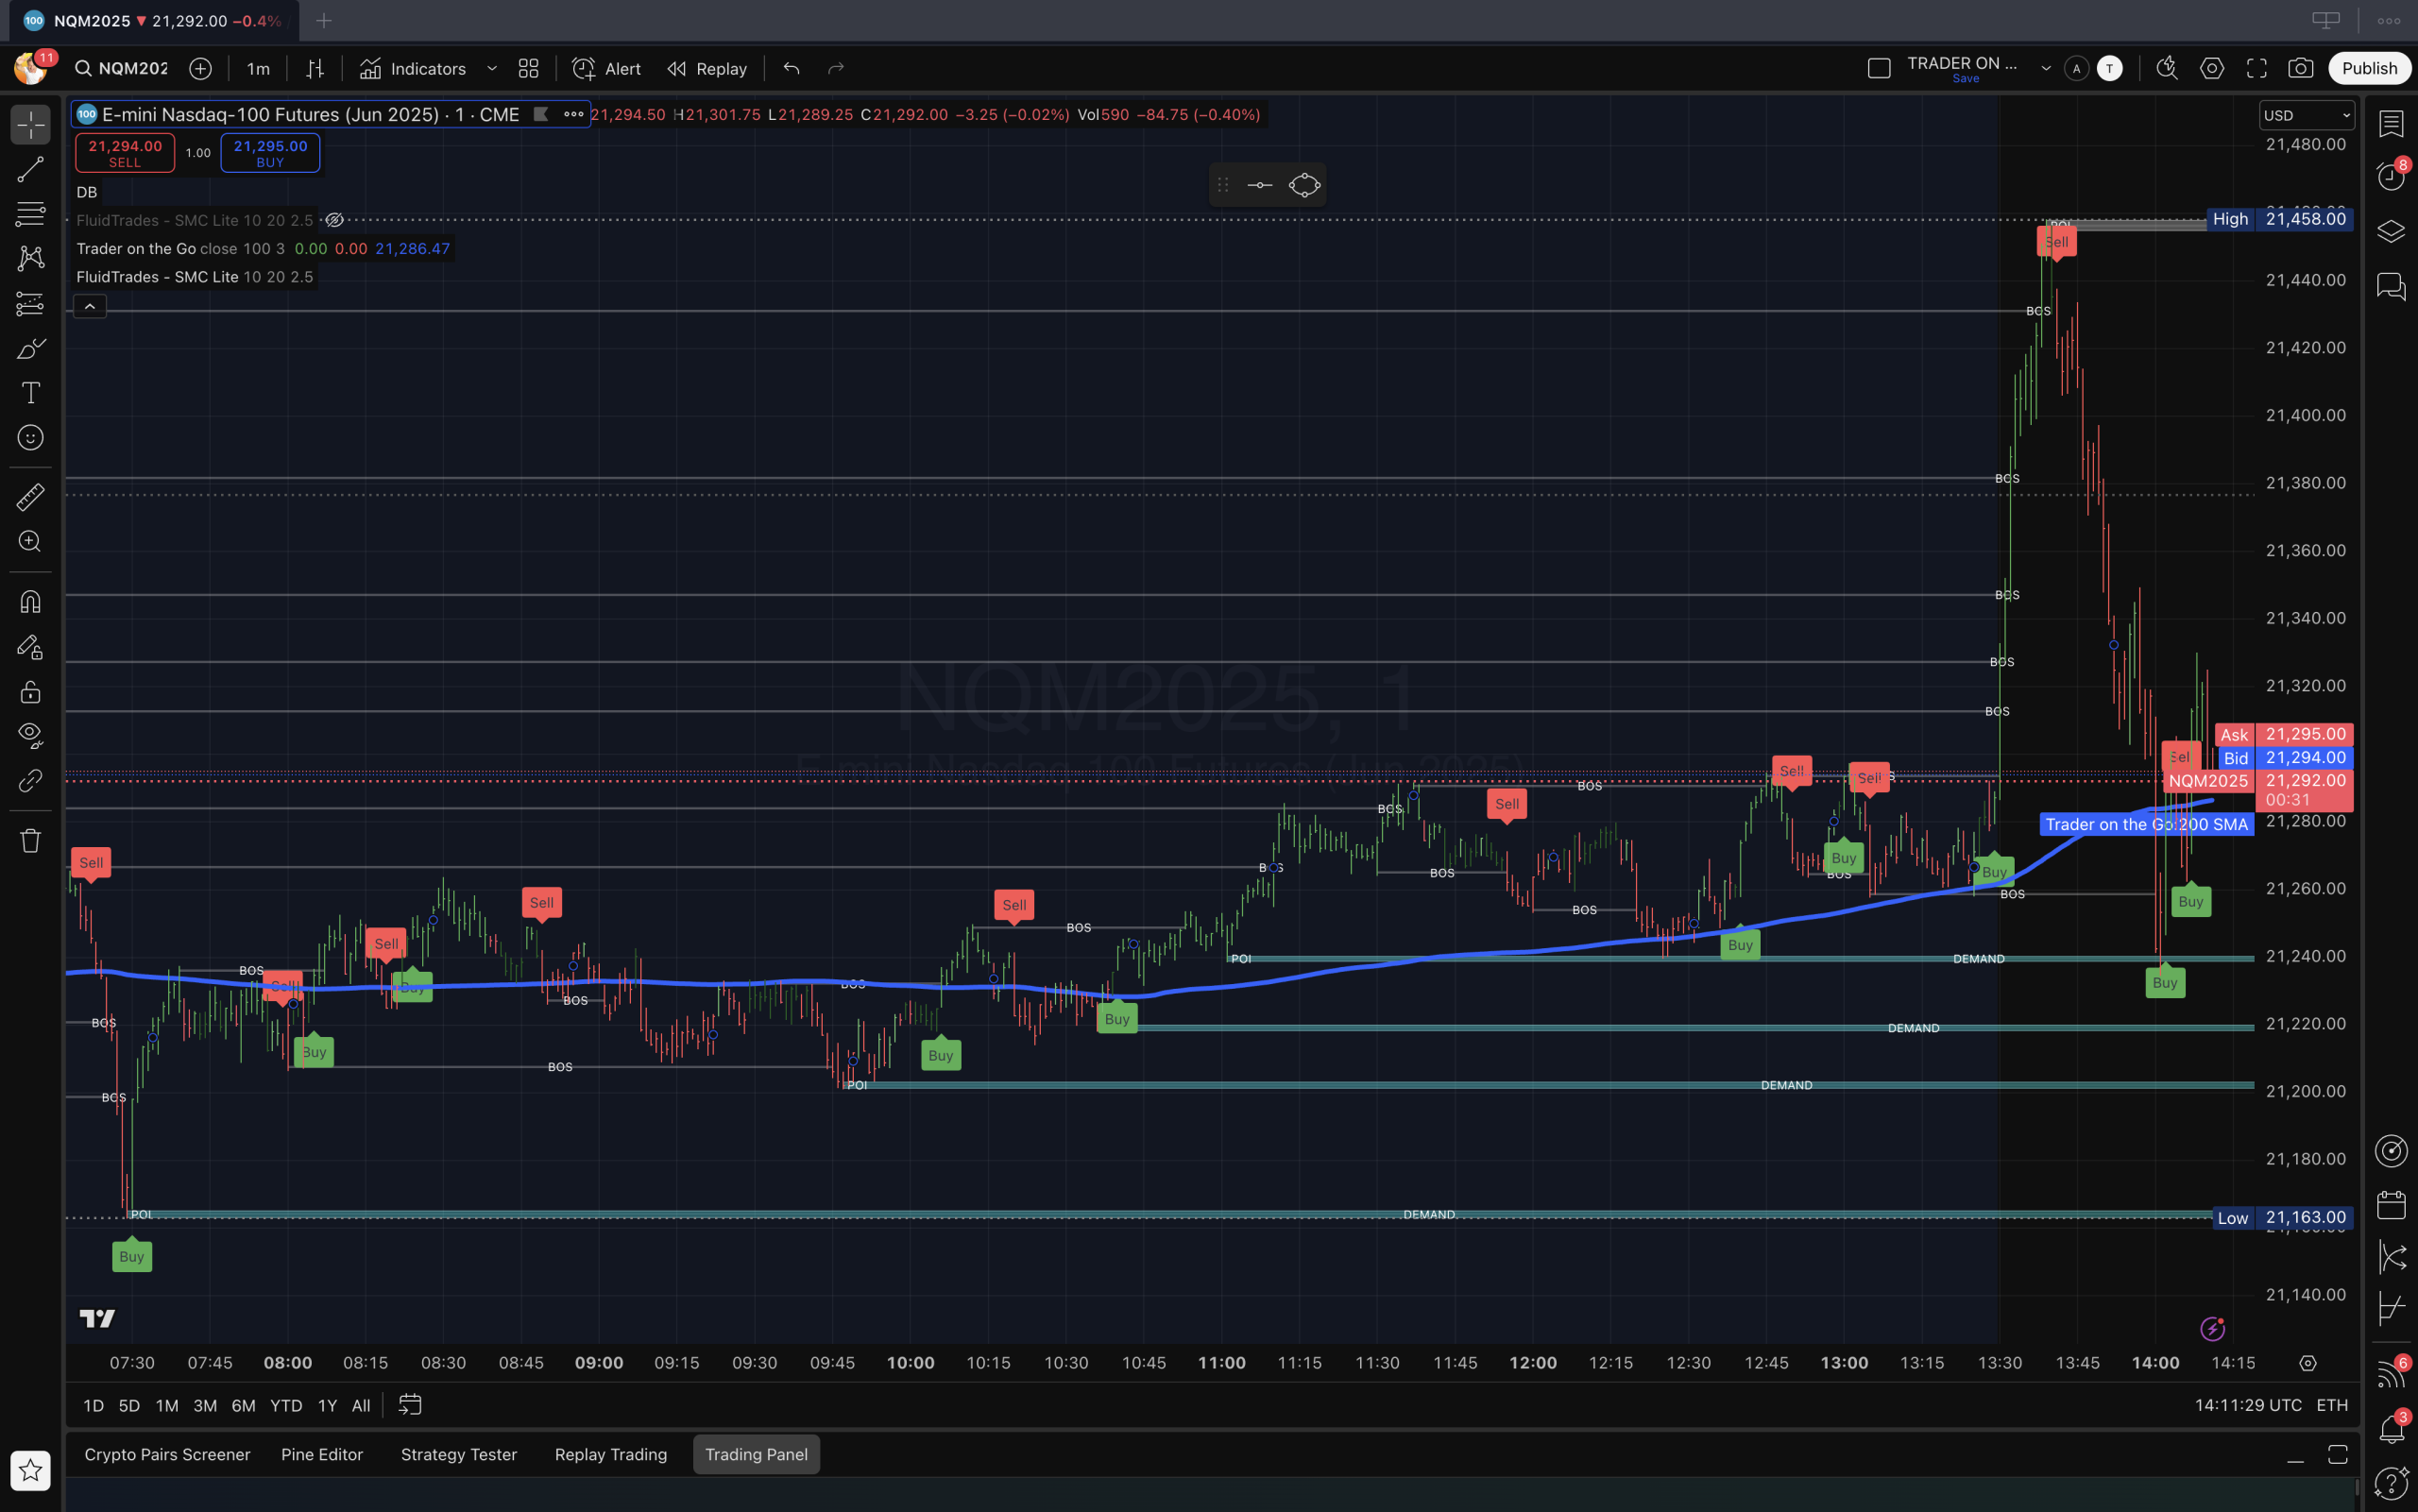Add to favorites with star icon
This screenshot has height=1512, width=2418.
tap(30, 1470)
